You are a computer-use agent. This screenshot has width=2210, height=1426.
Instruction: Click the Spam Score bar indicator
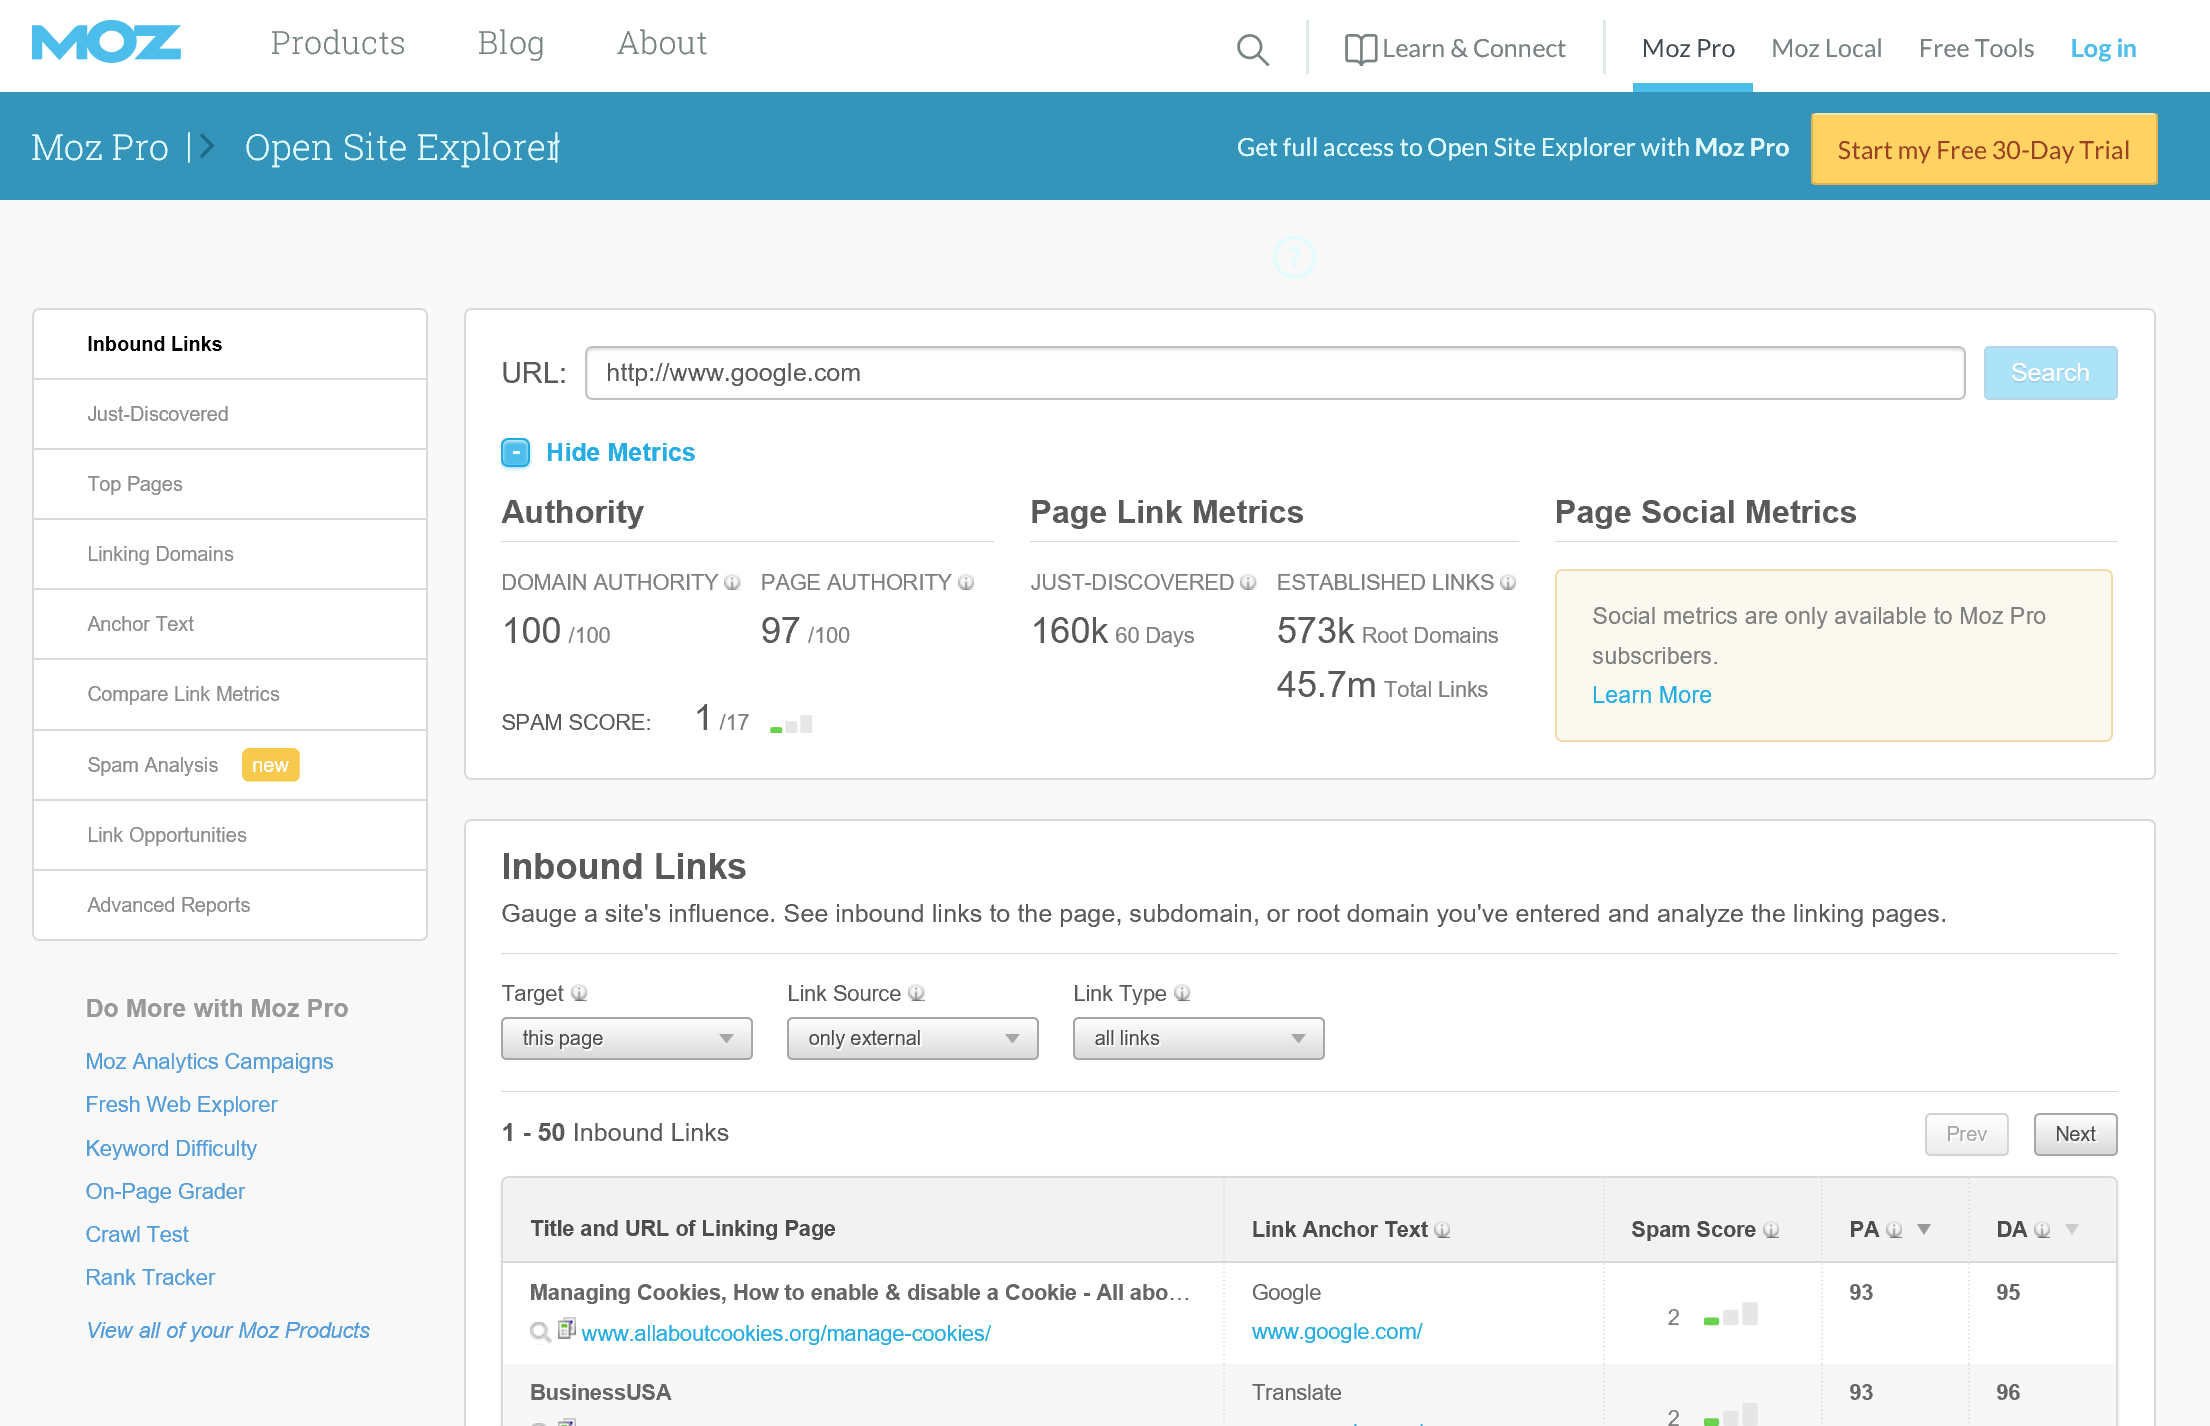tap(790, 722)
